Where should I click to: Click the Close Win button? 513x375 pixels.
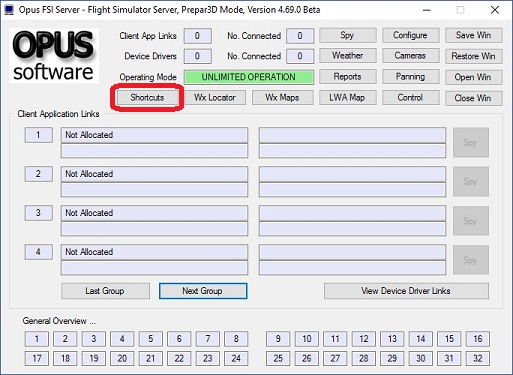click(473, 98)
